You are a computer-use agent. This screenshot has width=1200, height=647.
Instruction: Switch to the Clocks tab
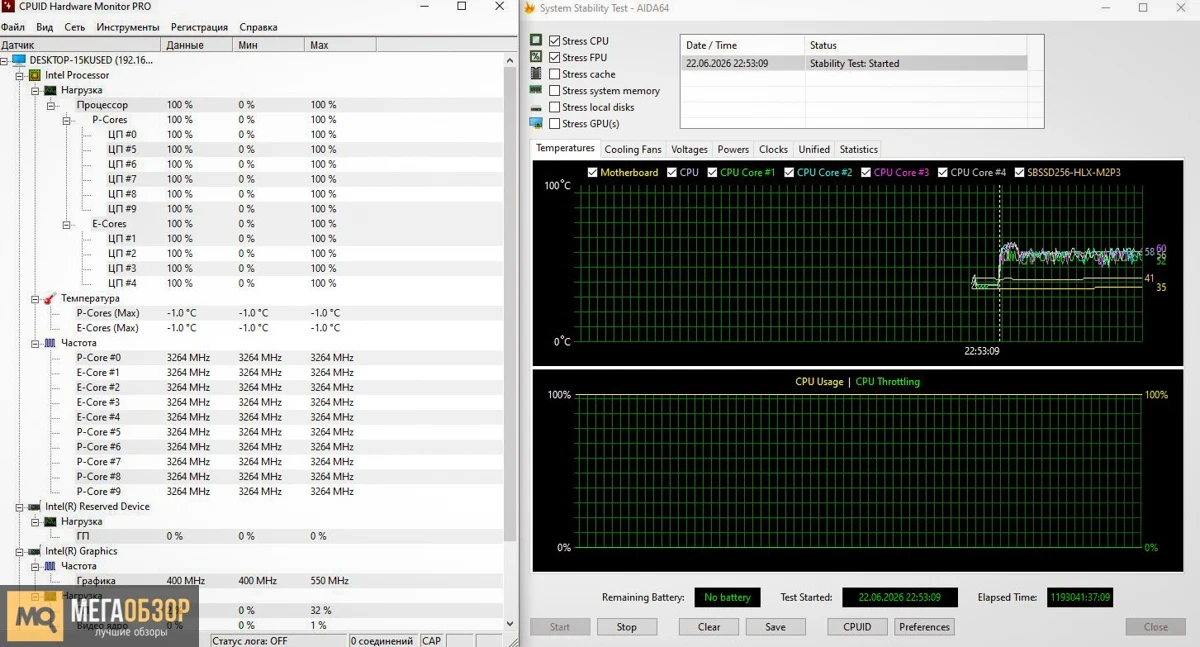point(773,149)
